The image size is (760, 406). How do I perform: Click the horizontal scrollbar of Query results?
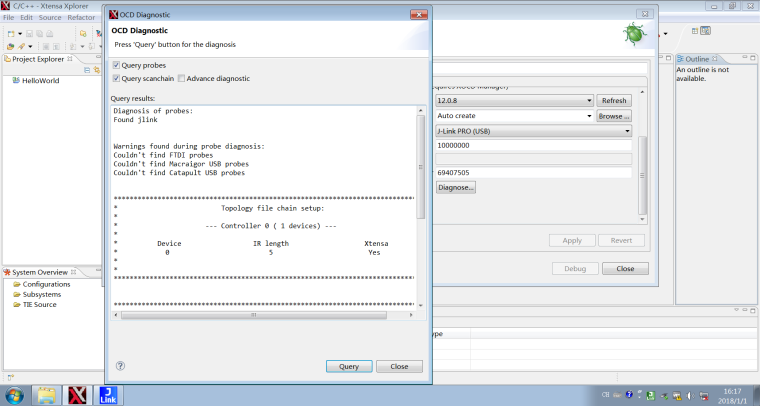click(253, 315)
